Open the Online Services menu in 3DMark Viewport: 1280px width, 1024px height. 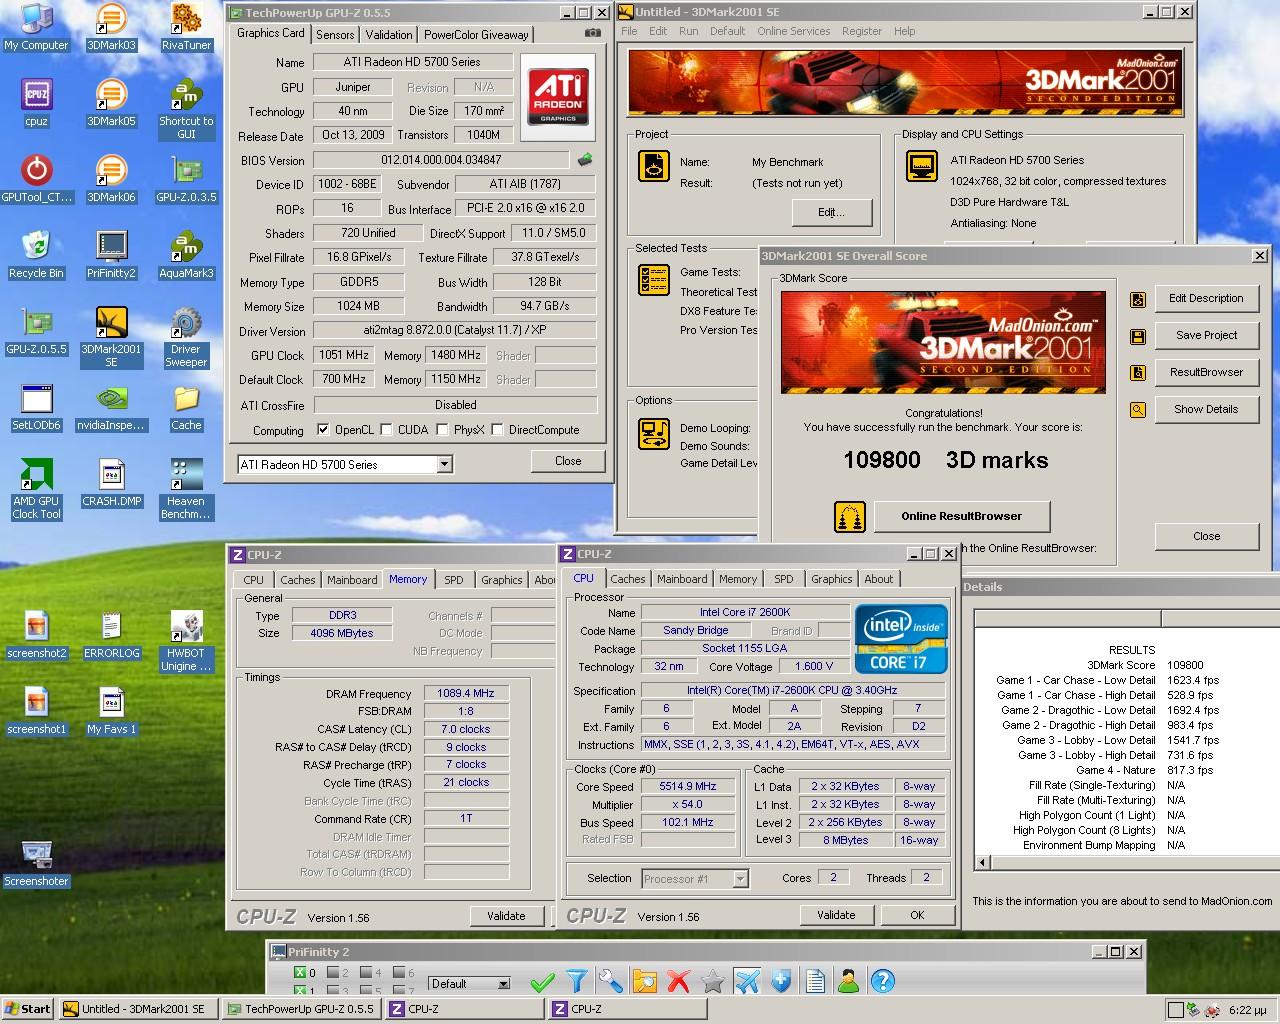(793, 31)
